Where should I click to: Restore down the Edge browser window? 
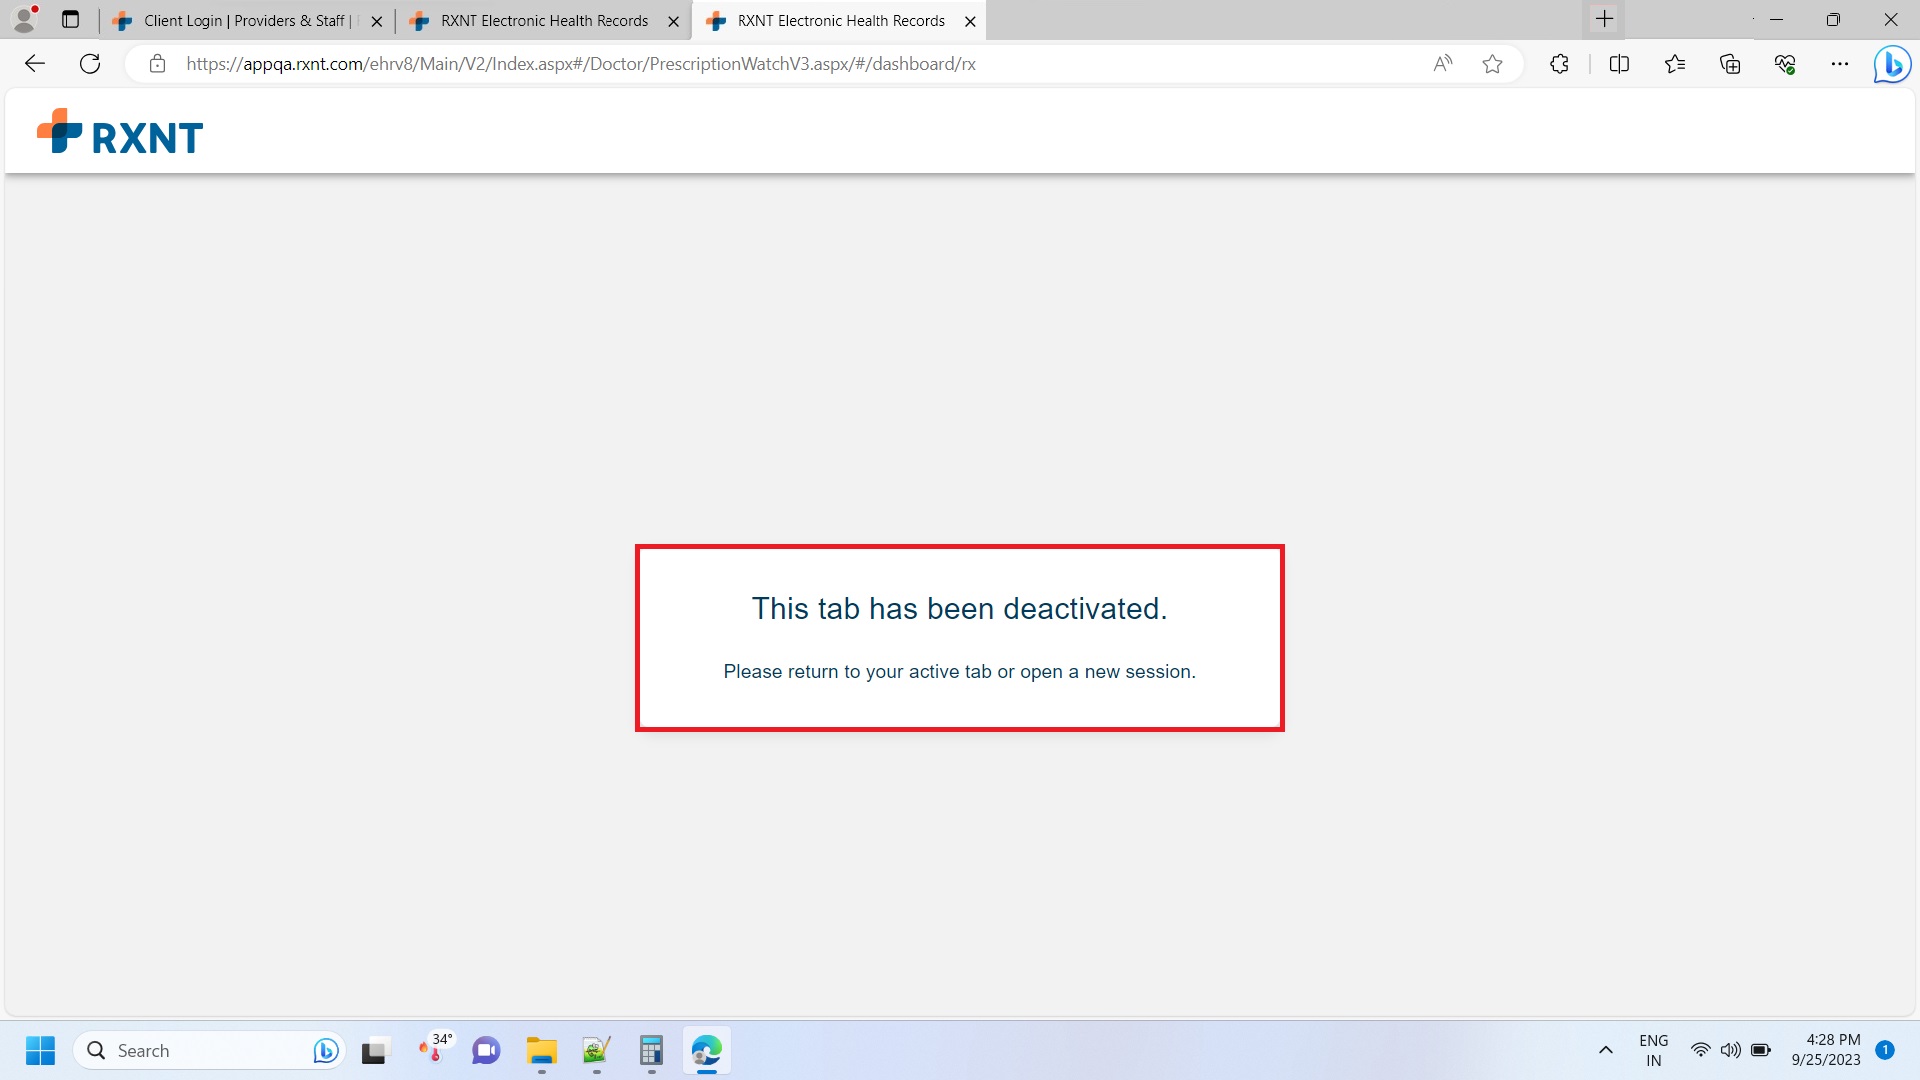pyautogui.click(x=1833, y=19)
